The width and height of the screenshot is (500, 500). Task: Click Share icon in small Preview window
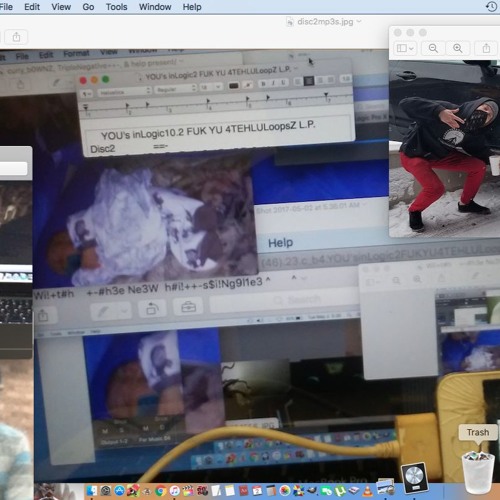[x=486, y=49]
